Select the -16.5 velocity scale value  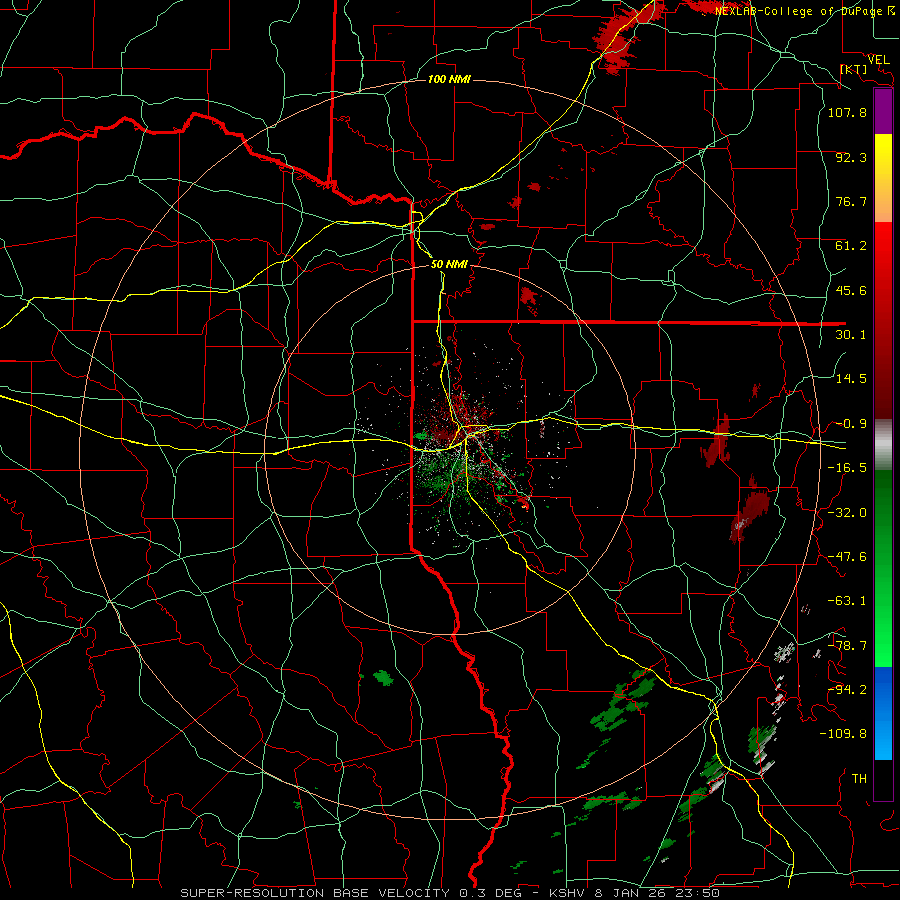(x=847, y=468)
